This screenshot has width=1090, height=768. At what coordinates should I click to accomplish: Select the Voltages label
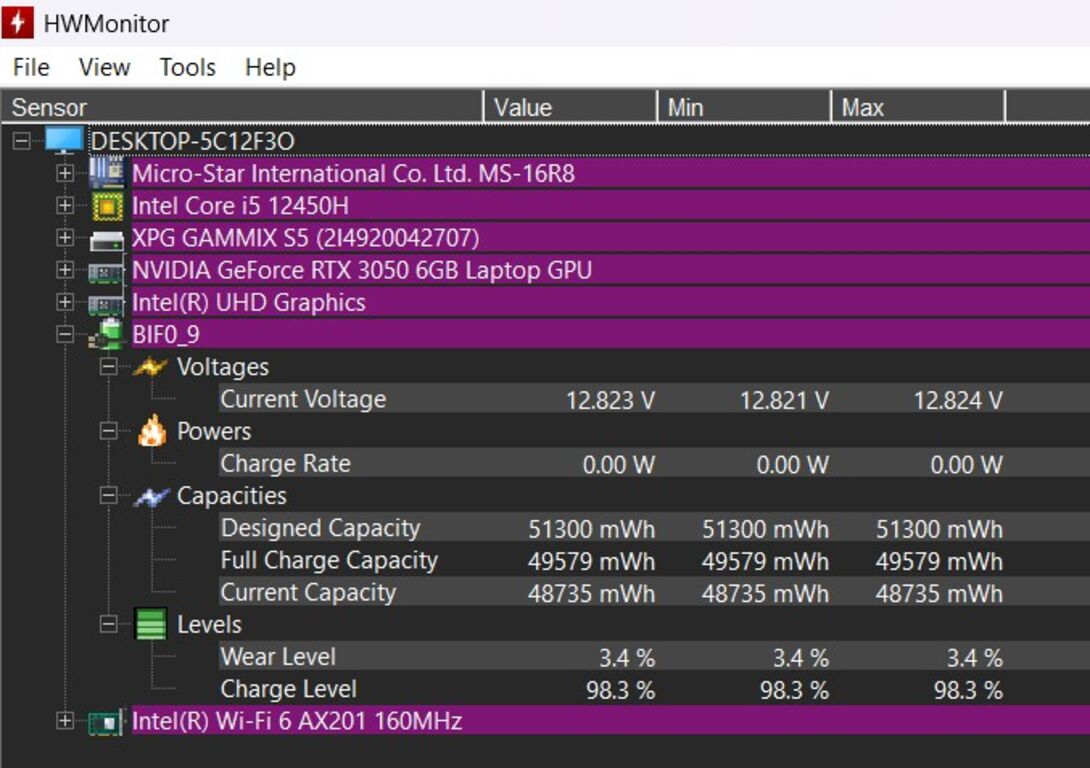tap(222, 366)
